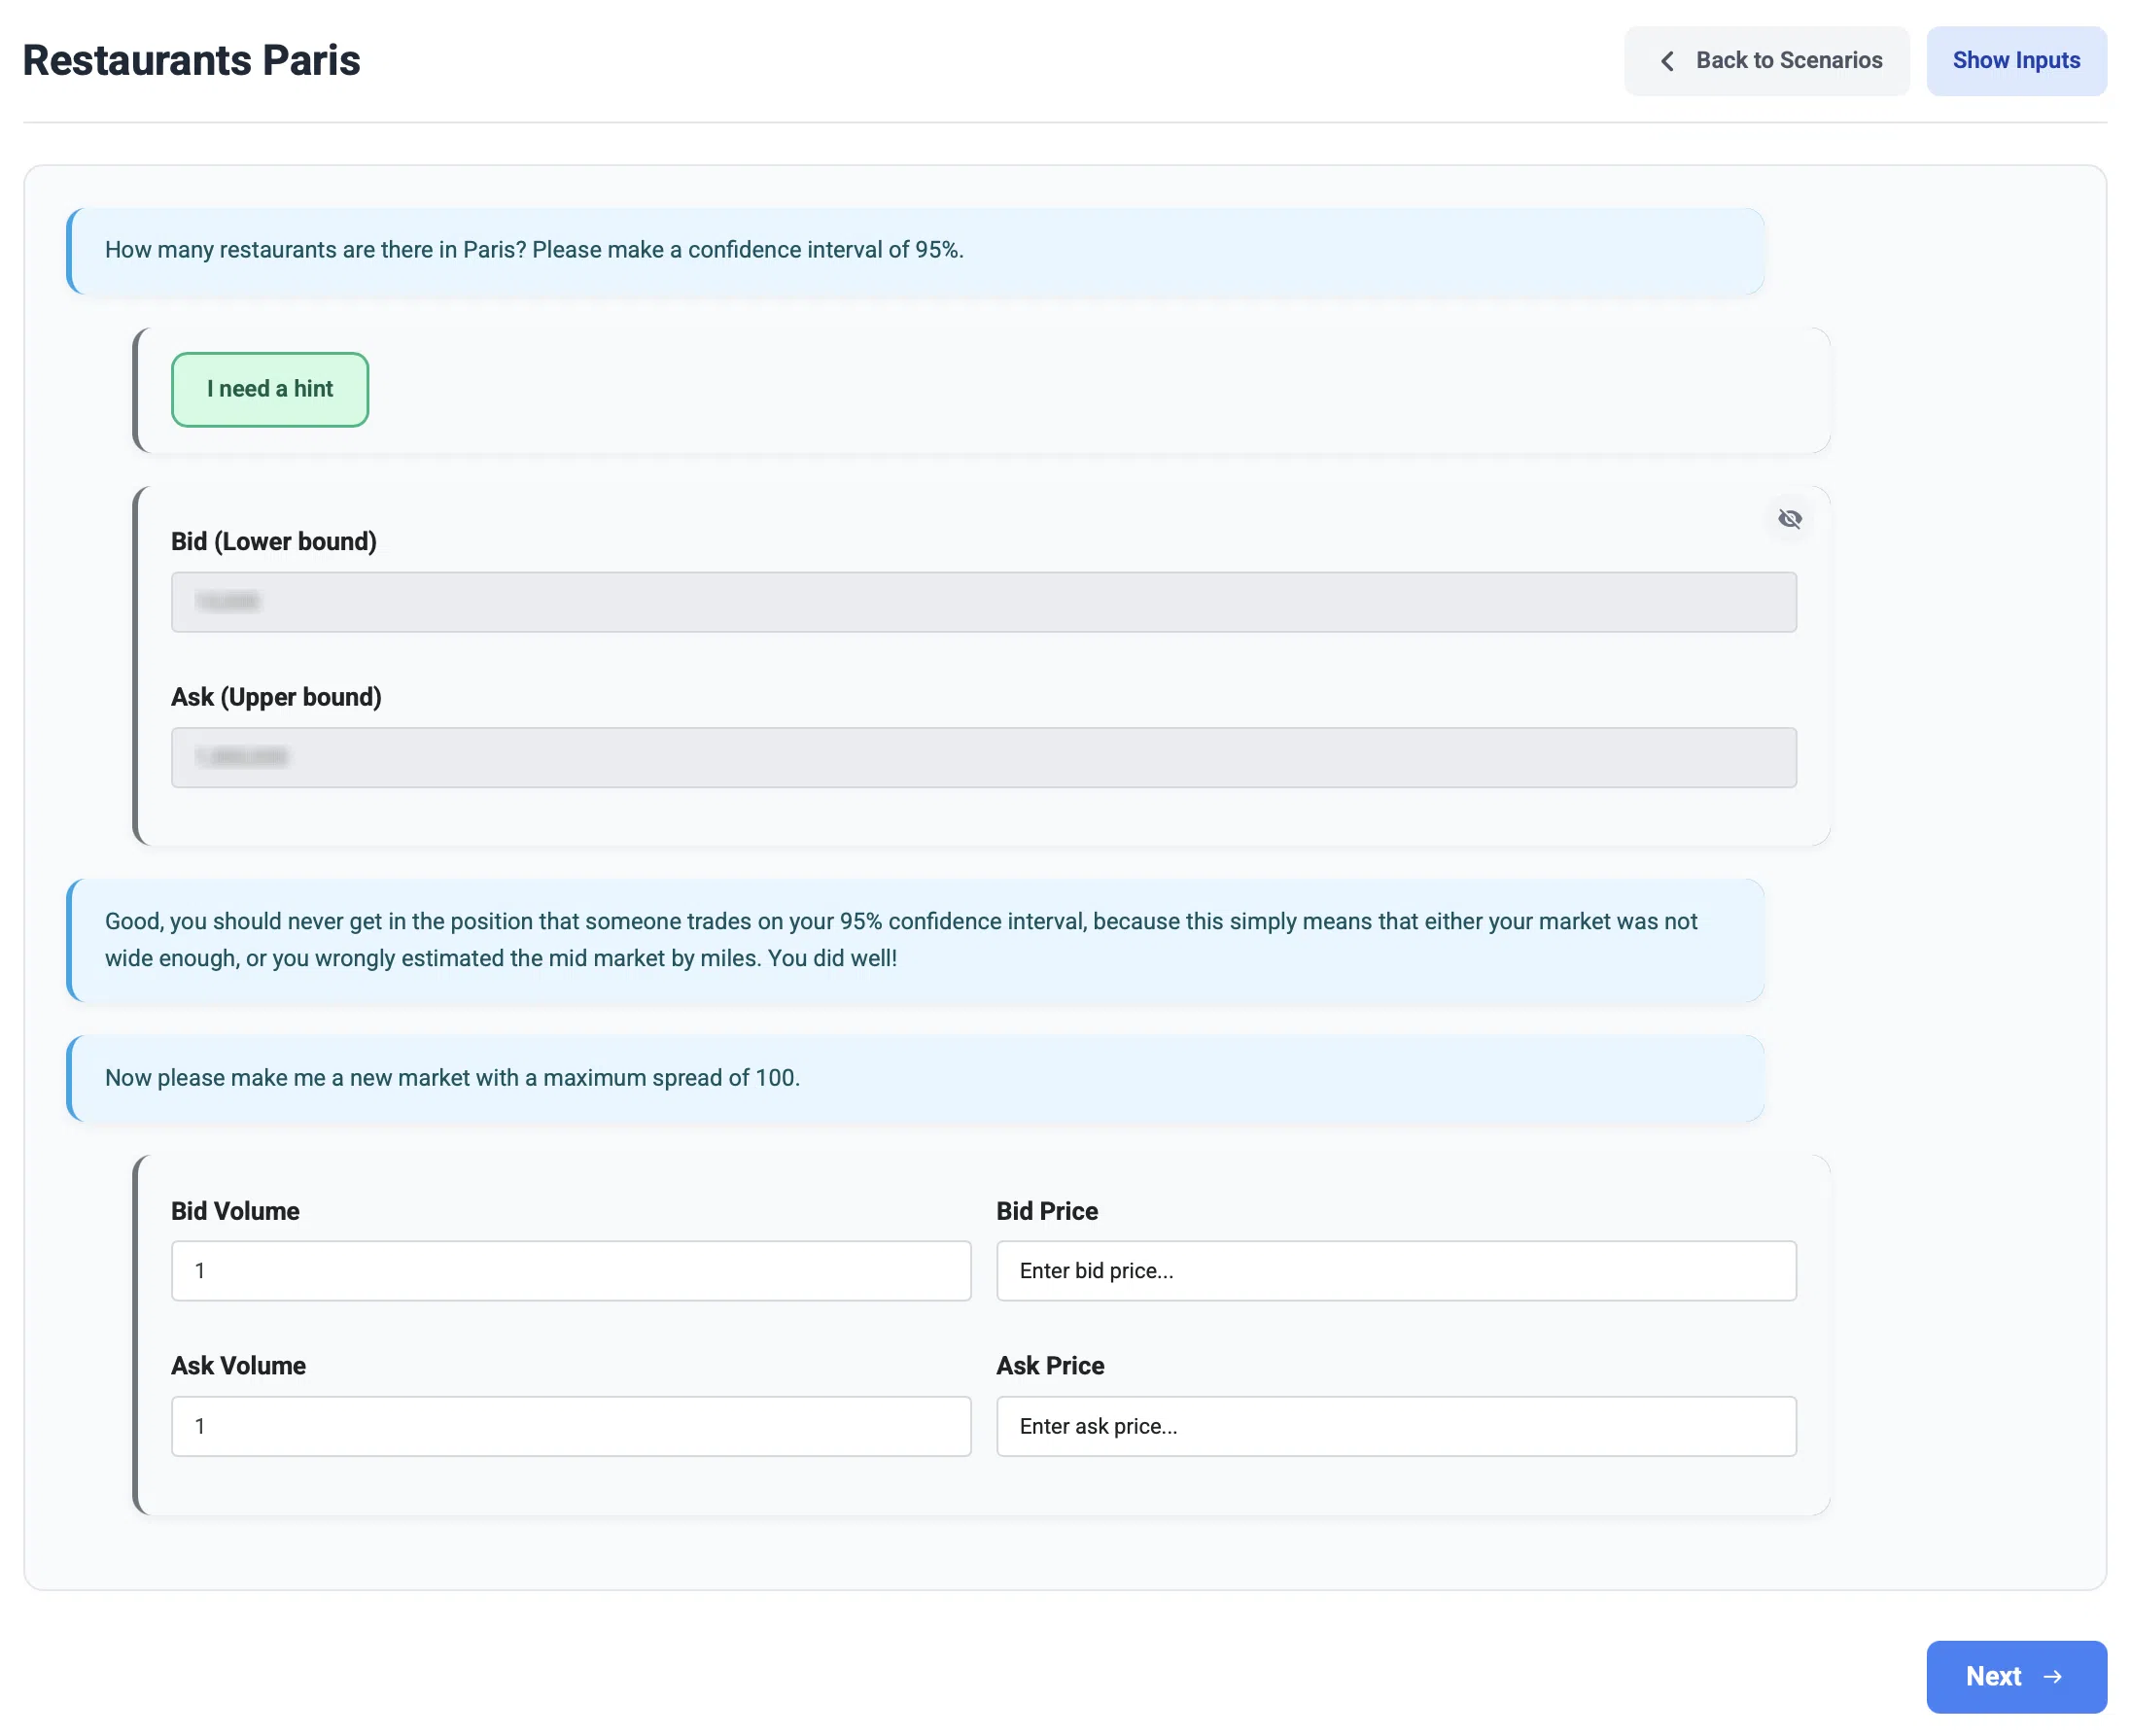The image size is (2131, 1736).
Task: Click the Ask (Upper bound) label
Action: pos(276,697)
